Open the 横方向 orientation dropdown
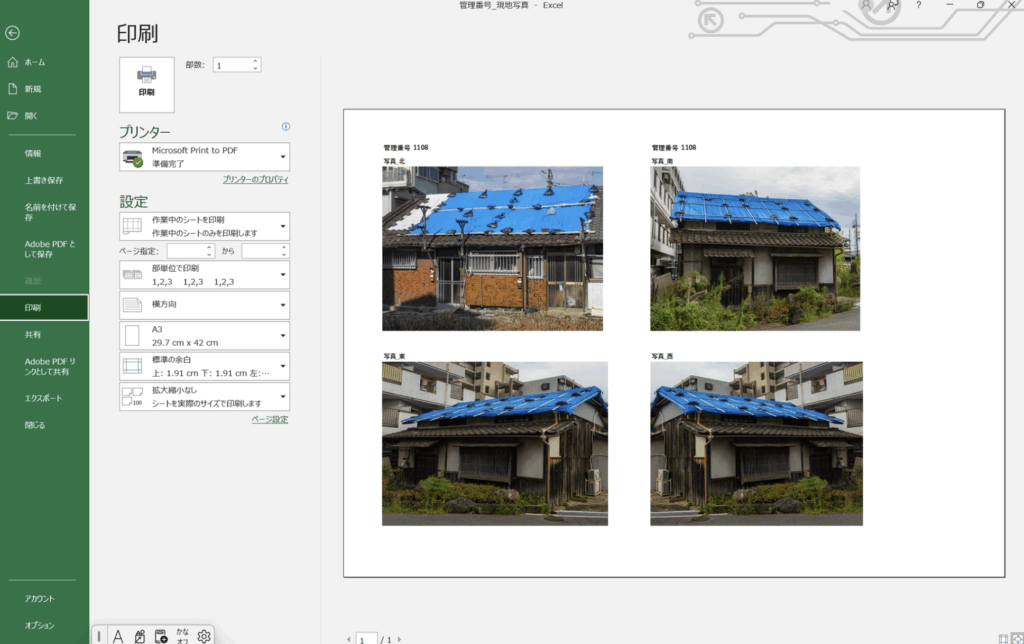This screenshot has height=644, width=1024. (204, 304)
